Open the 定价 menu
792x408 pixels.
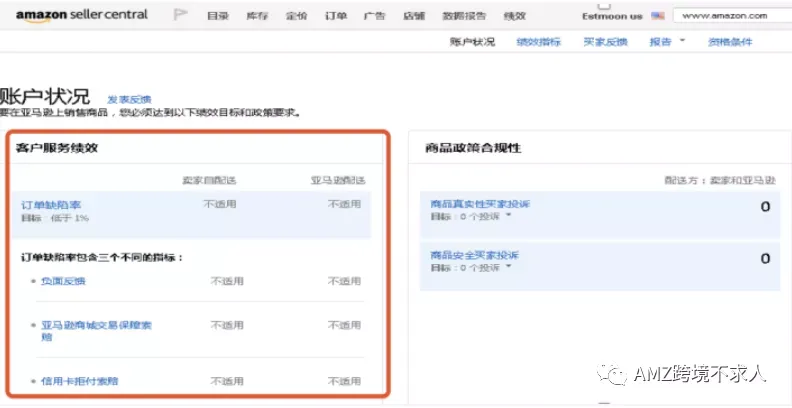296,16
